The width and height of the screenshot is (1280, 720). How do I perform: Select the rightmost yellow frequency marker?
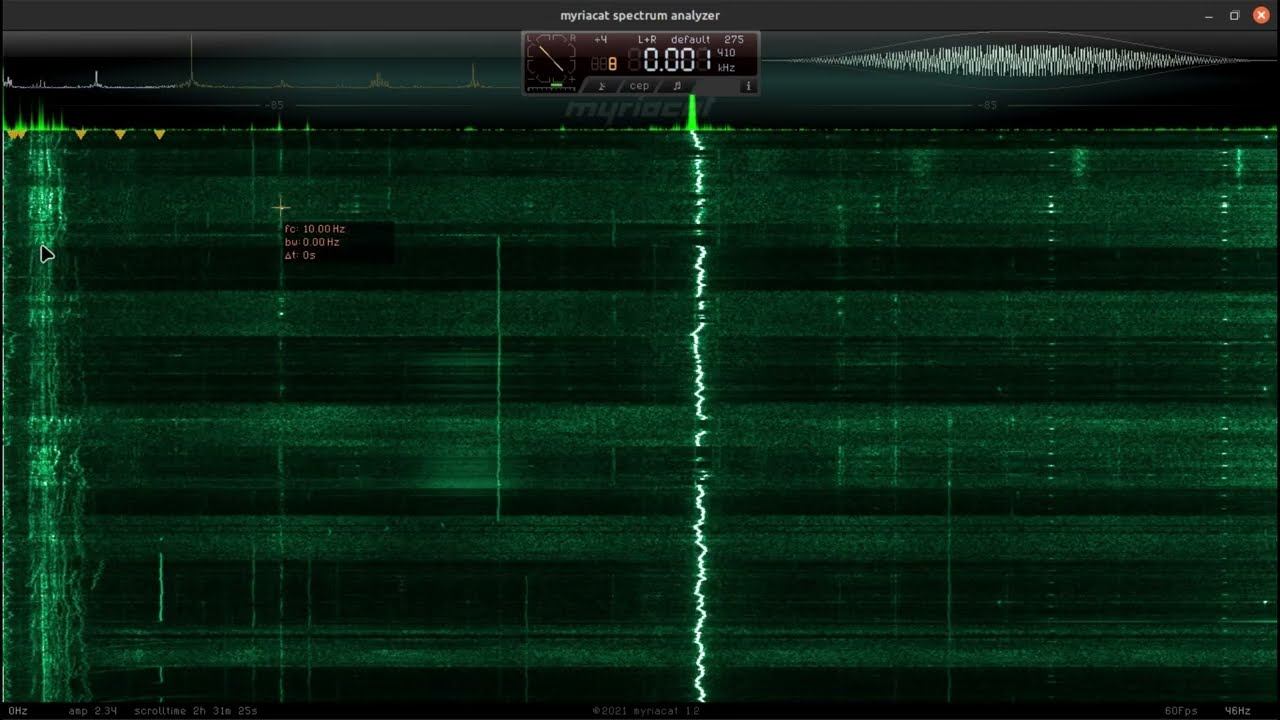[x=159, y=134]
